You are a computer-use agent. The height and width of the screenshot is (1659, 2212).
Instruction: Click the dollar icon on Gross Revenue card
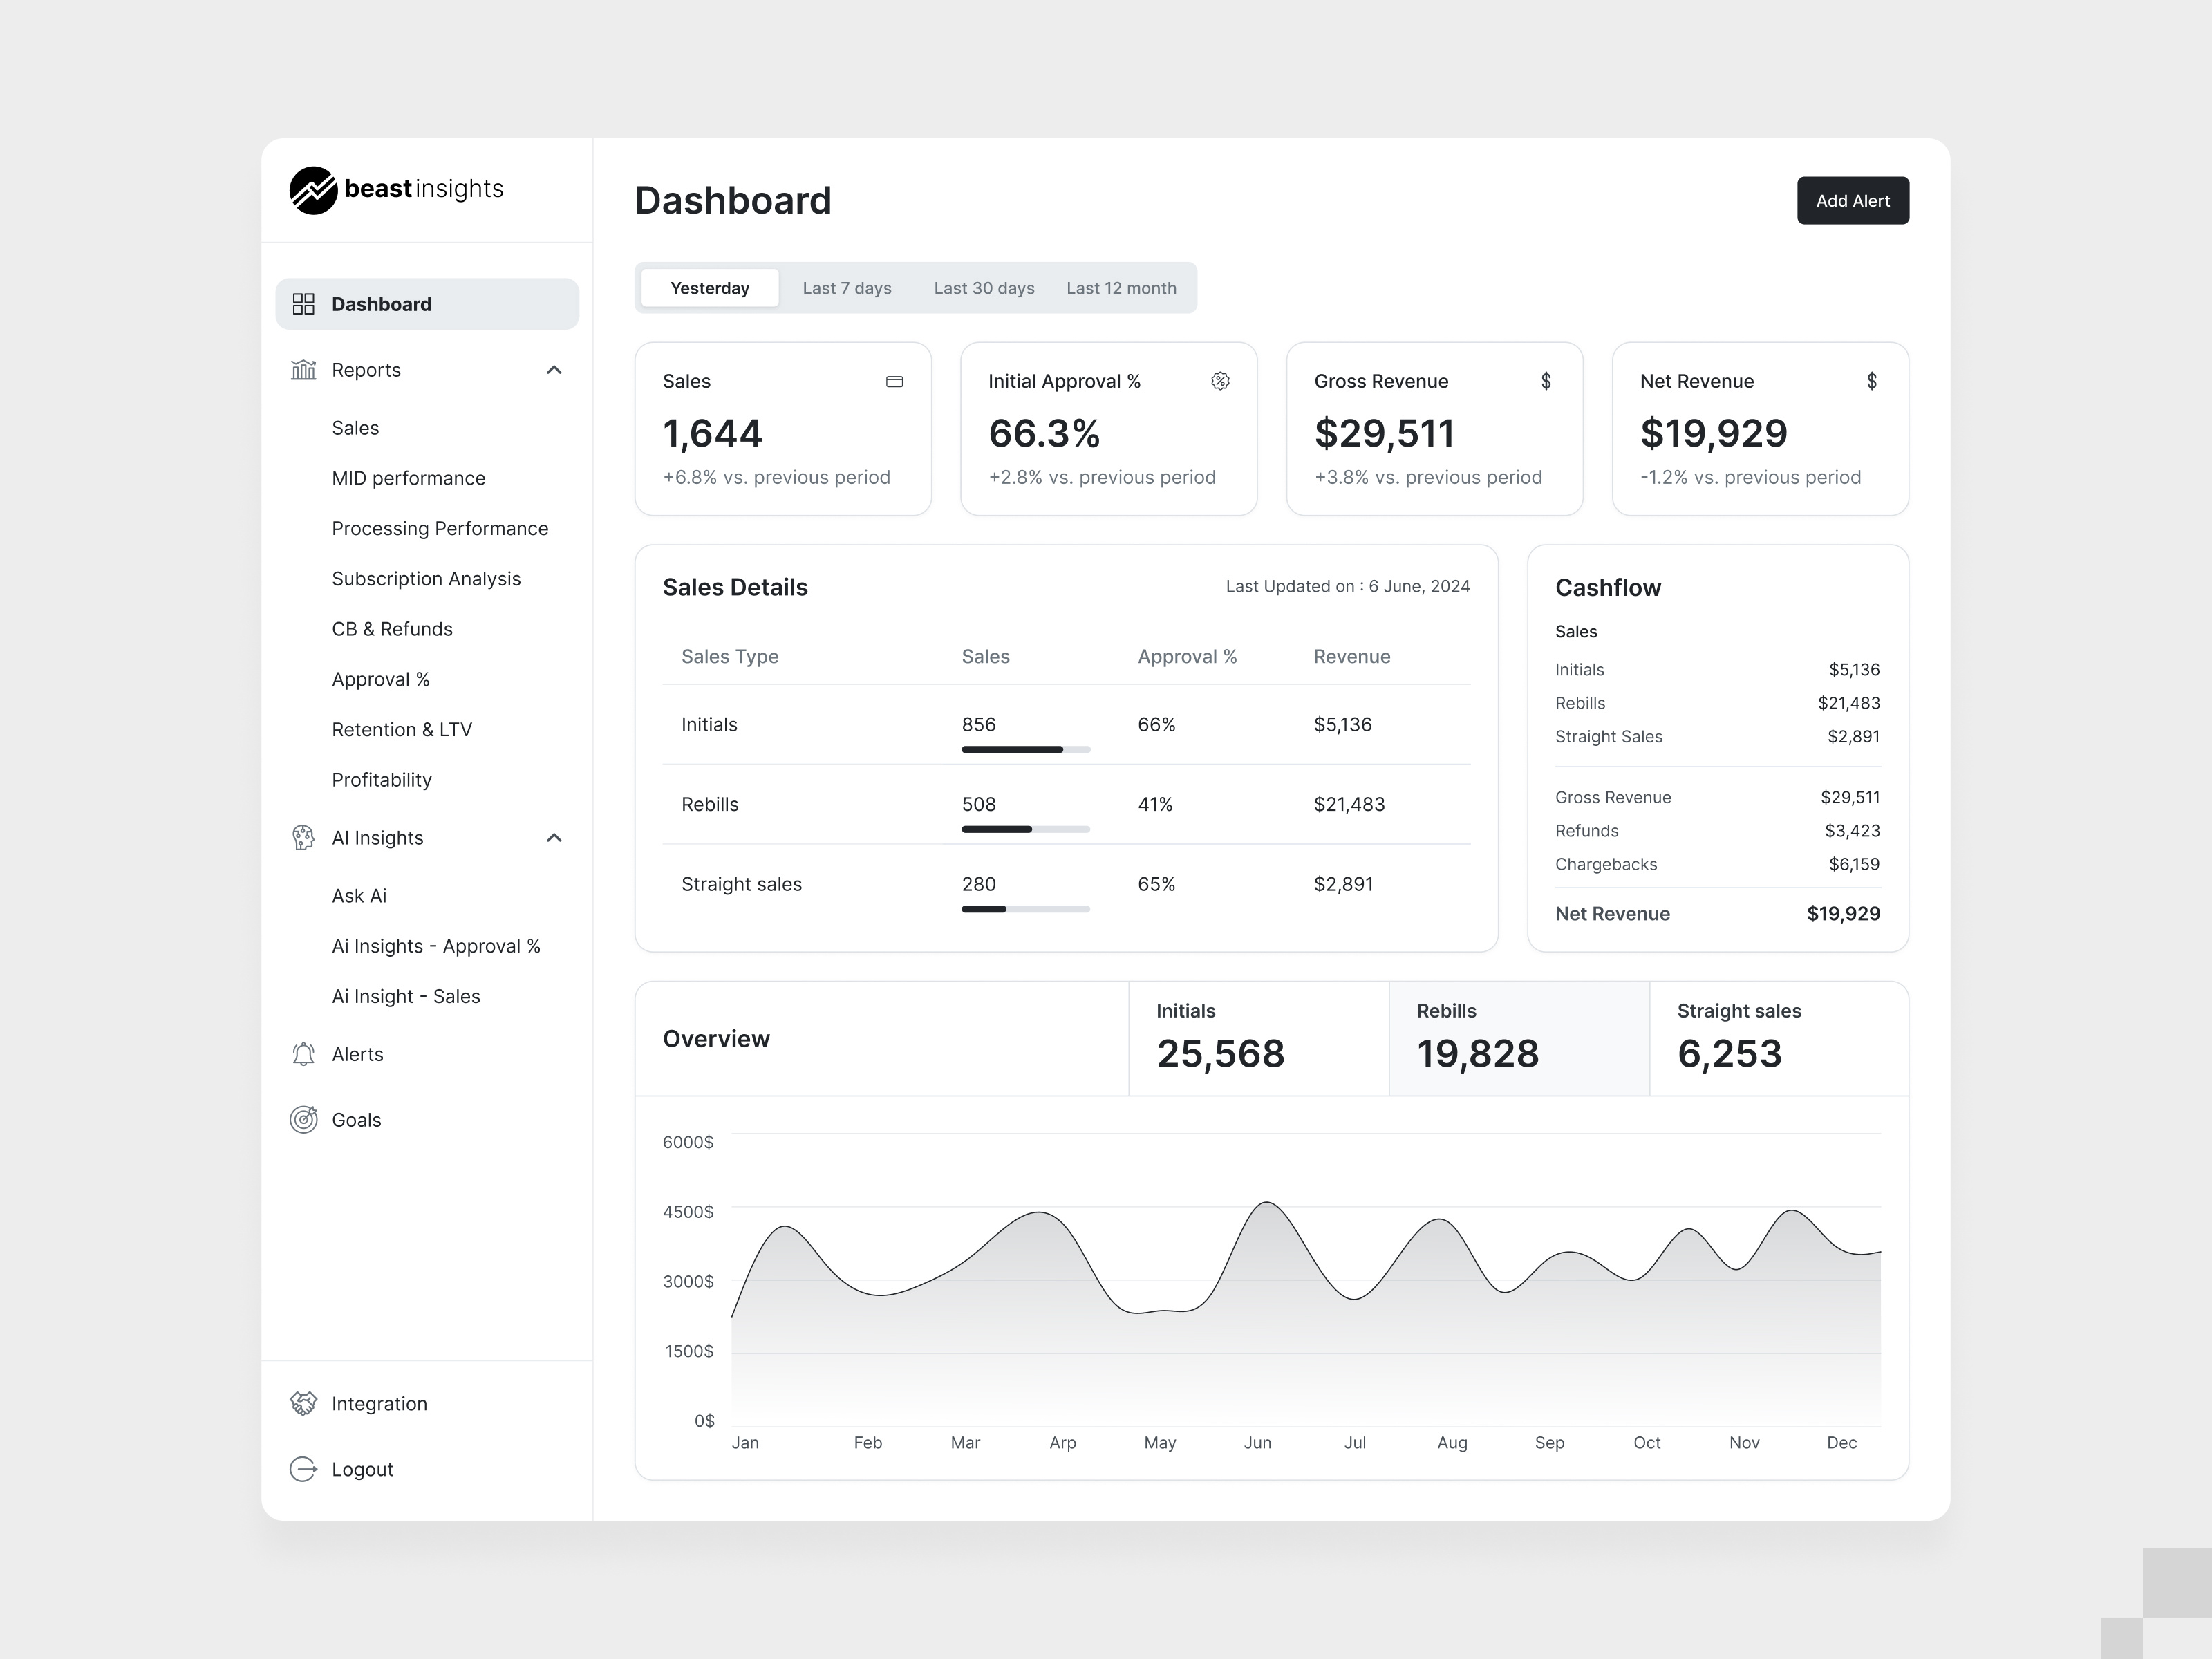[1545, 381]
